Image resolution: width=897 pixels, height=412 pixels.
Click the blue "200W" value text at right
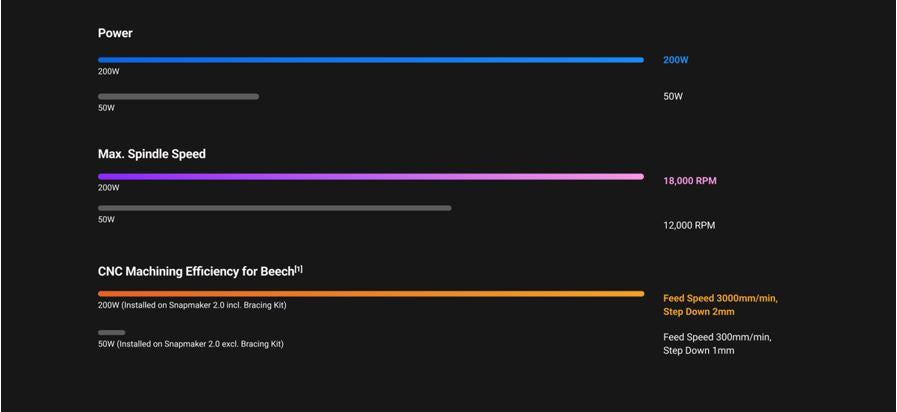675,60
